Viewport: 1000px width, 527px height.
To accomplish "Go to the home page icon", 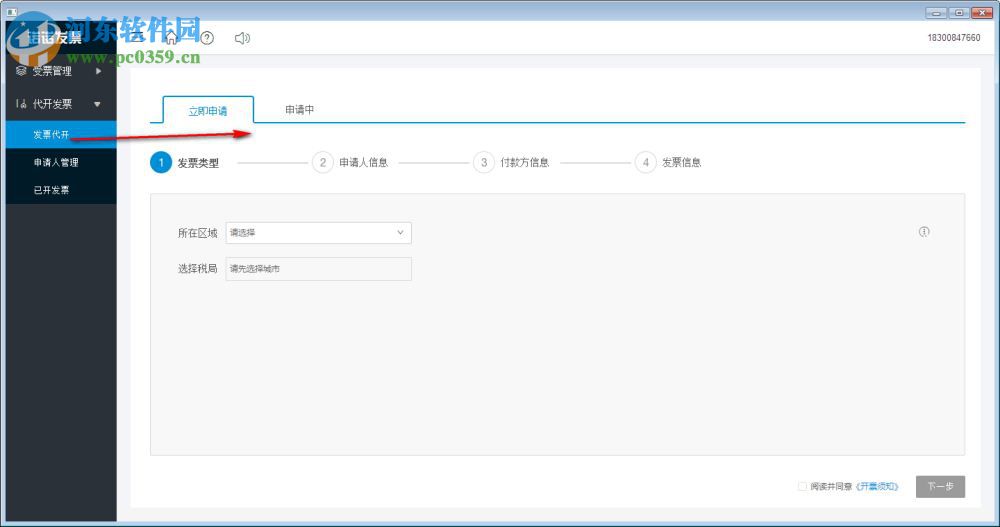I will [171, 38].
